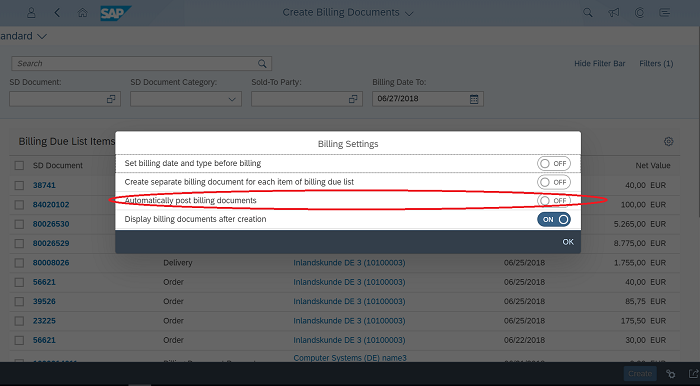Open the notifications megaphone icon

click(614, 12)
